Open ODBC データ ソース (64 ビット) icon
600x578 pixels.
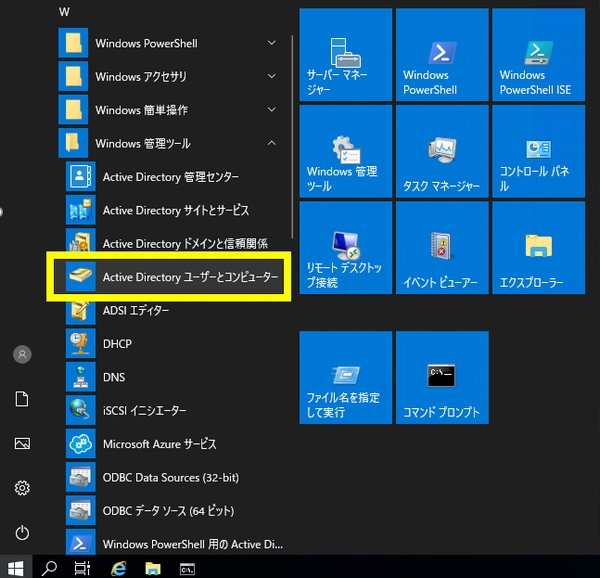[x=80, y=510]
